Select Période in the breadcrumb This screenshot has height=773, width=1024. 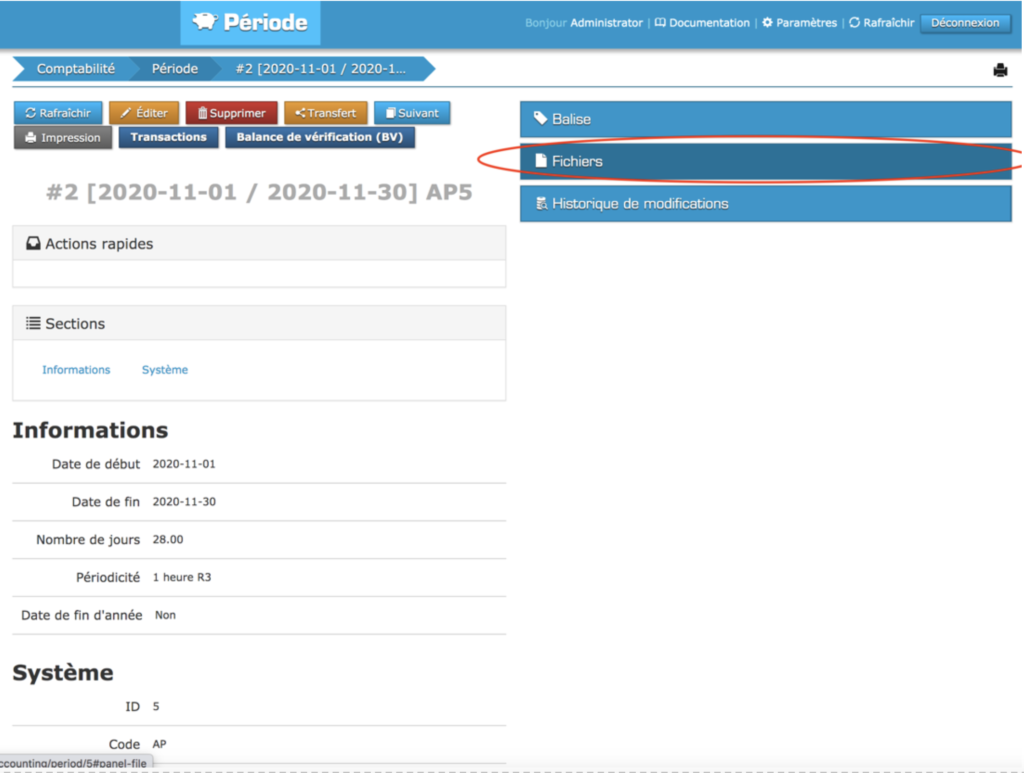[x=174, y=69]
